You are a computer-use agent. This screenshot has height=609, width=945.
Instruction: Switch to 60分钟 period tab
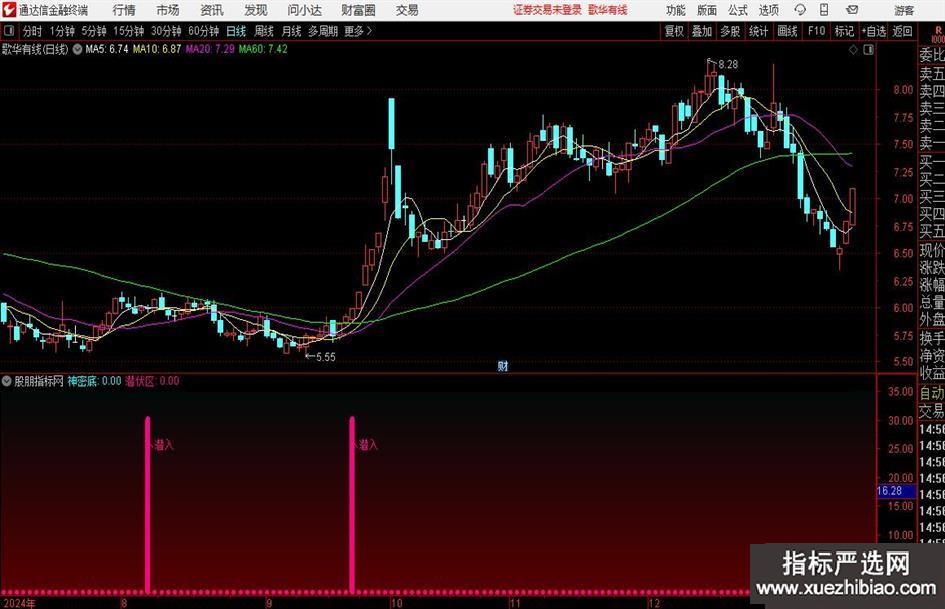coord(203,31)
